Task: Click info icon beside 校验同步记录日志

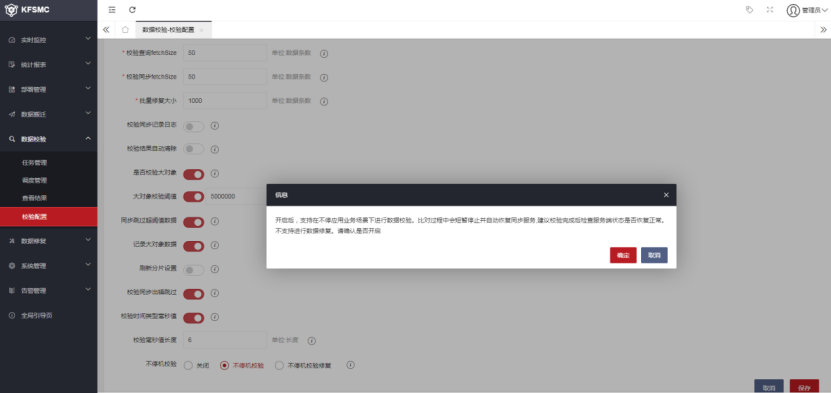Action: point(215,126)
